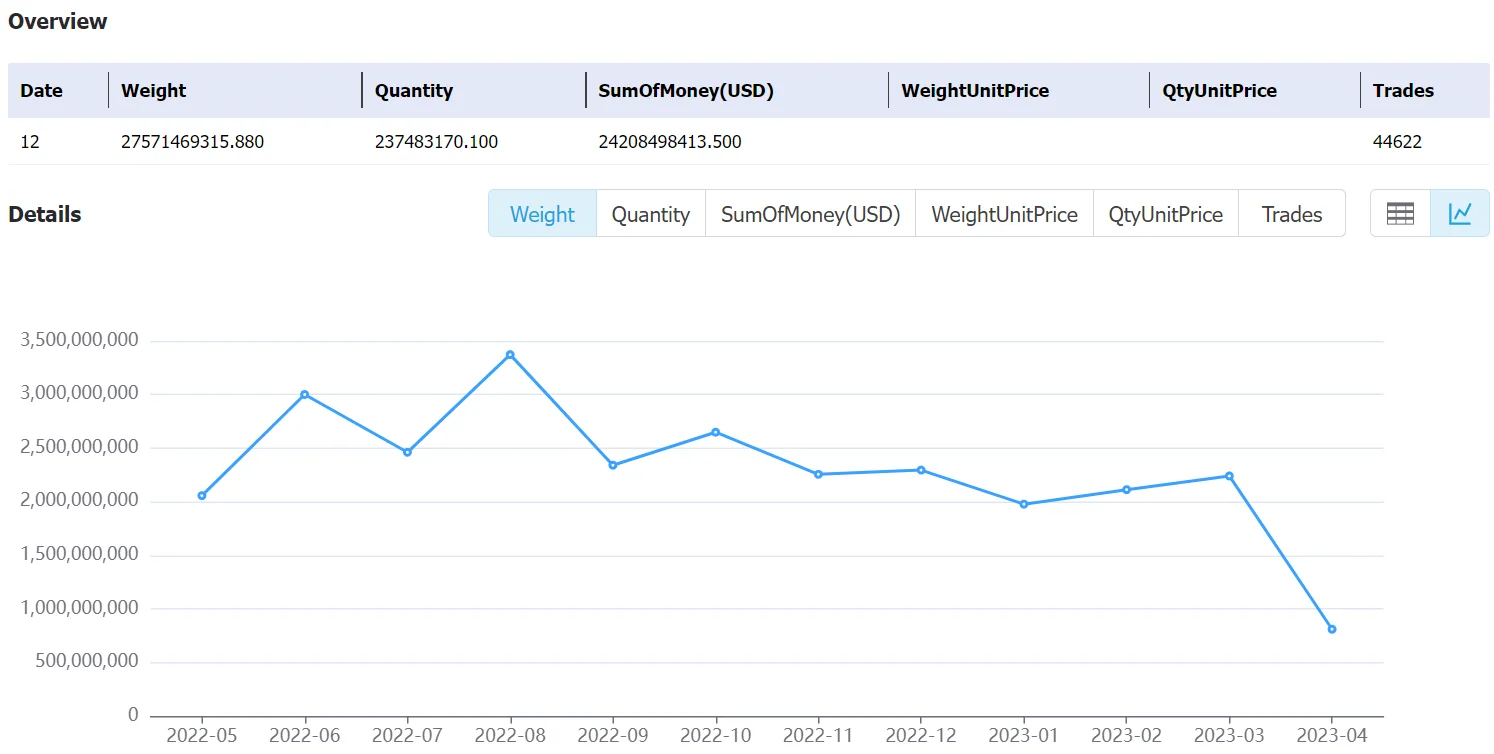Switch to the Trades tab
This screenshot has width=1494, height=754.
click(x=1292, y=214)
